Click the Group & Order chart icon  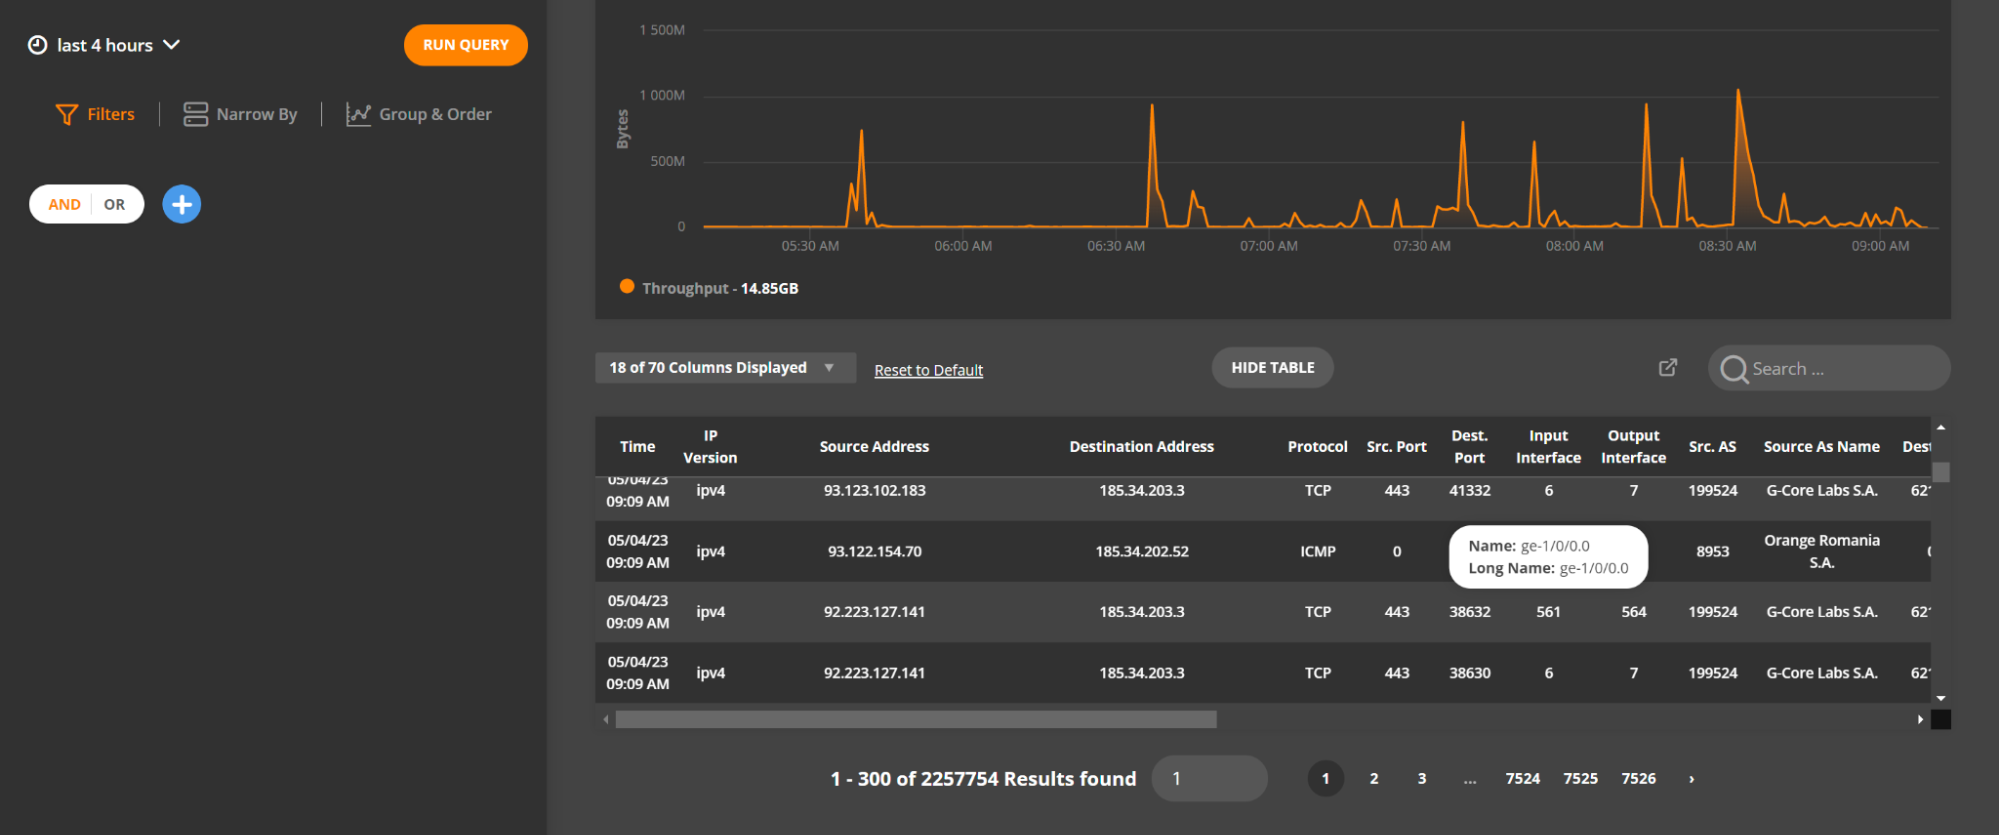point(358,115)
